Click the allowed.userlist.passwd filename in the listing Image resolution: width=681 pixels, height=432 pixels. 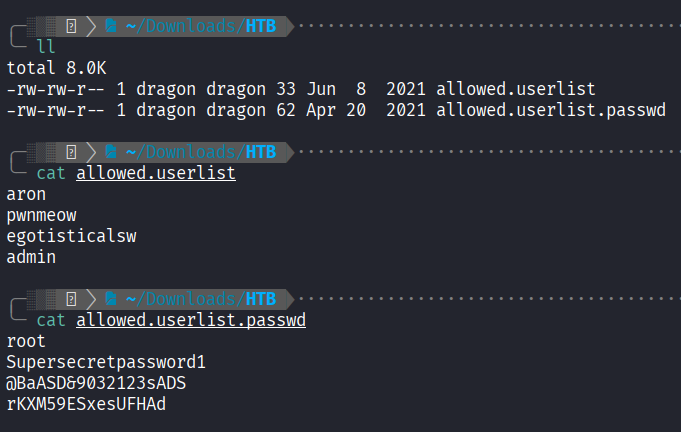(x=550, y=110)
